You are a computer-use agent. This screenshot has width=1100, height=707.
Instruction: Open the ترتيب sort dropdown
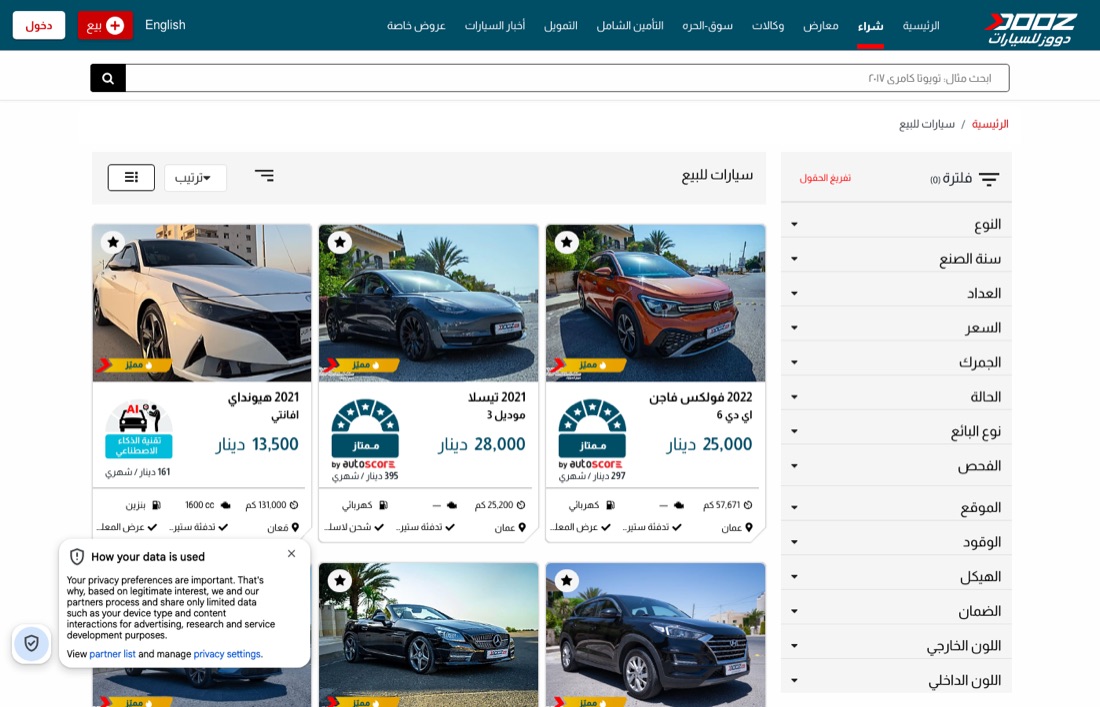pos(195,178)
